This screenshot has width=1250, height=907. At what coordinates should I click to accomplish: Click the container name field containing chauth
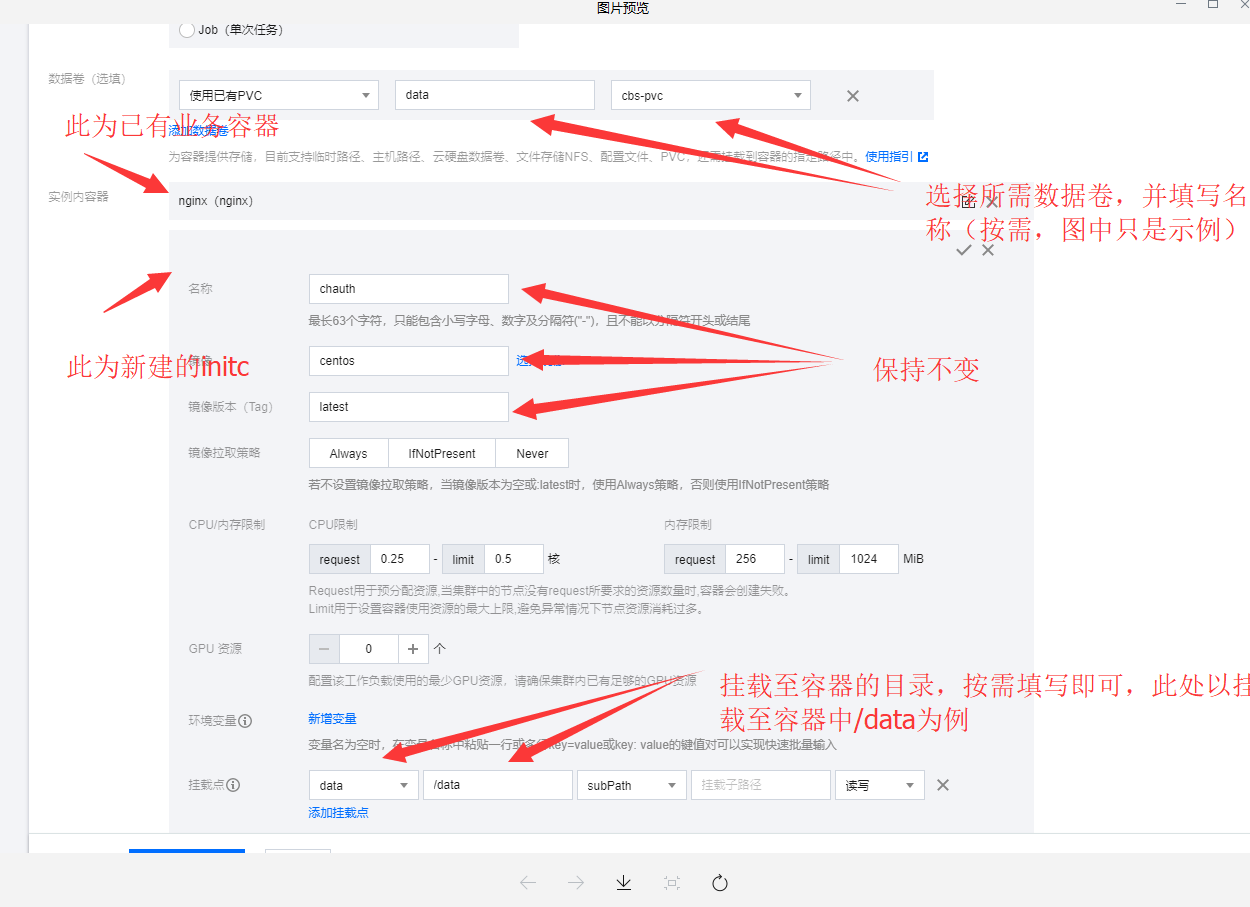(408, 289)
